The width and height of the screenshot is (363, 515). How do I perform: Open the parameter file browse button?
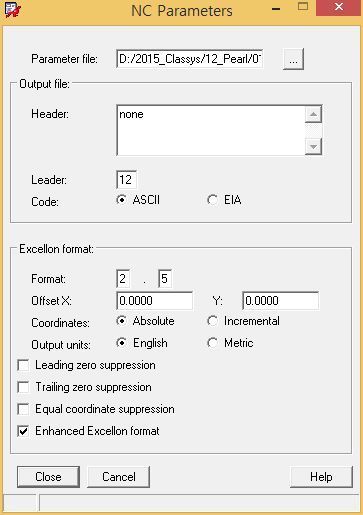293,59
